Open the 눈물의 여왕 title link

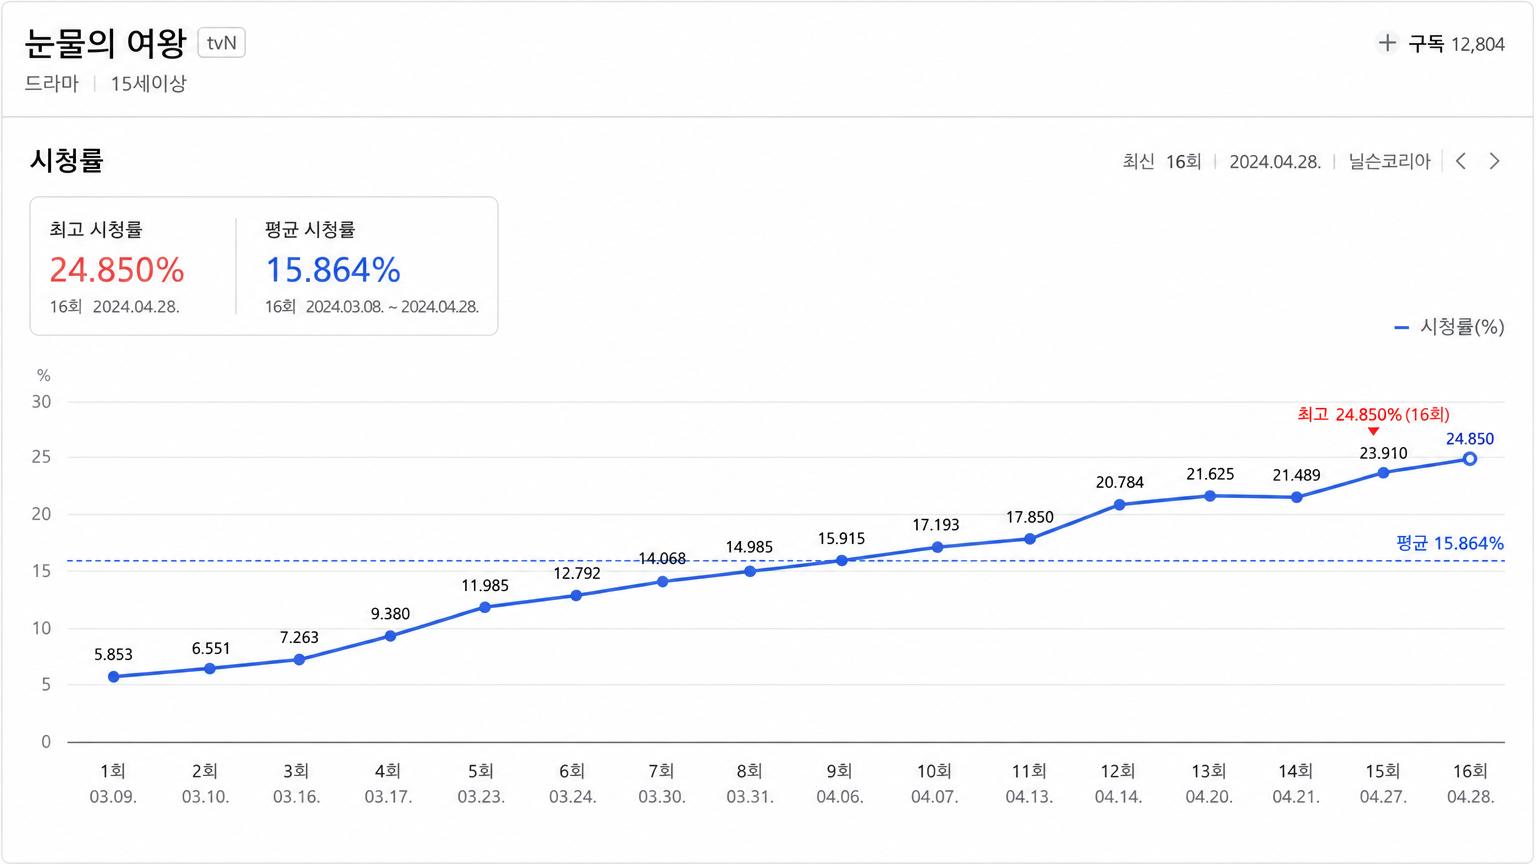[x=105, y=43]
